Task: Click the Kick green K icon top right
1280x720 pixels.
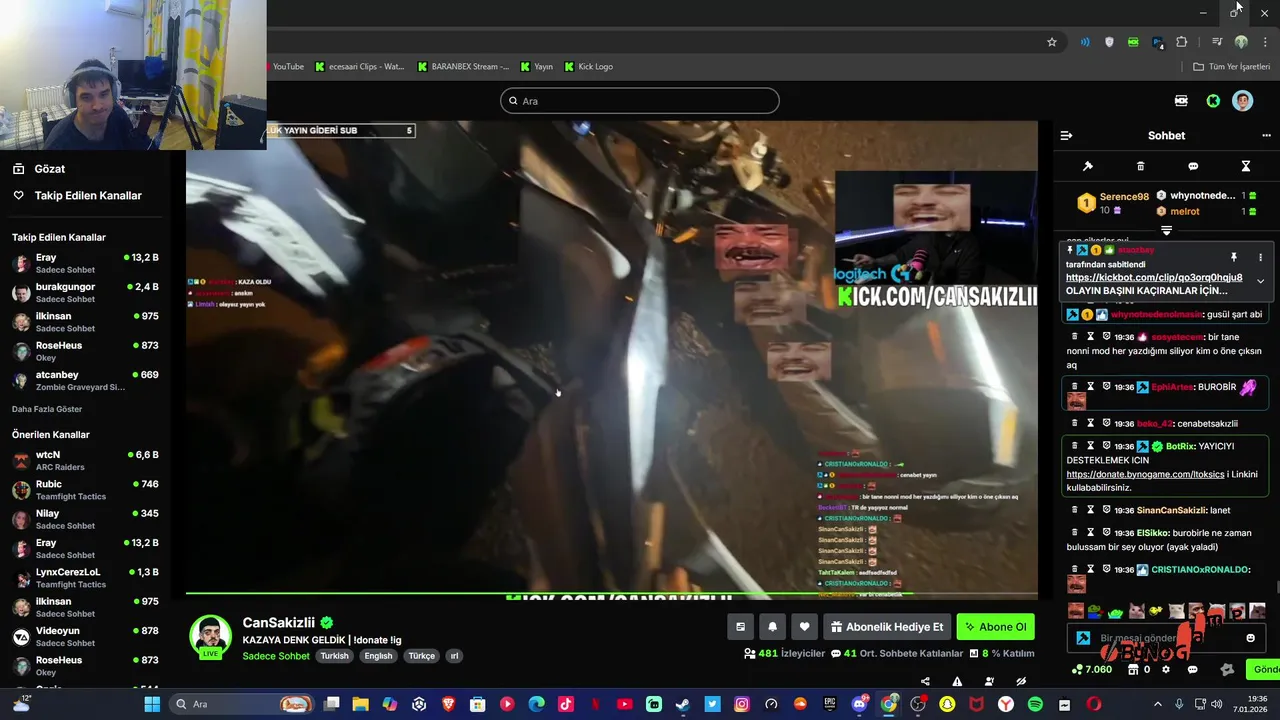Action: [x=1213, y=101]
